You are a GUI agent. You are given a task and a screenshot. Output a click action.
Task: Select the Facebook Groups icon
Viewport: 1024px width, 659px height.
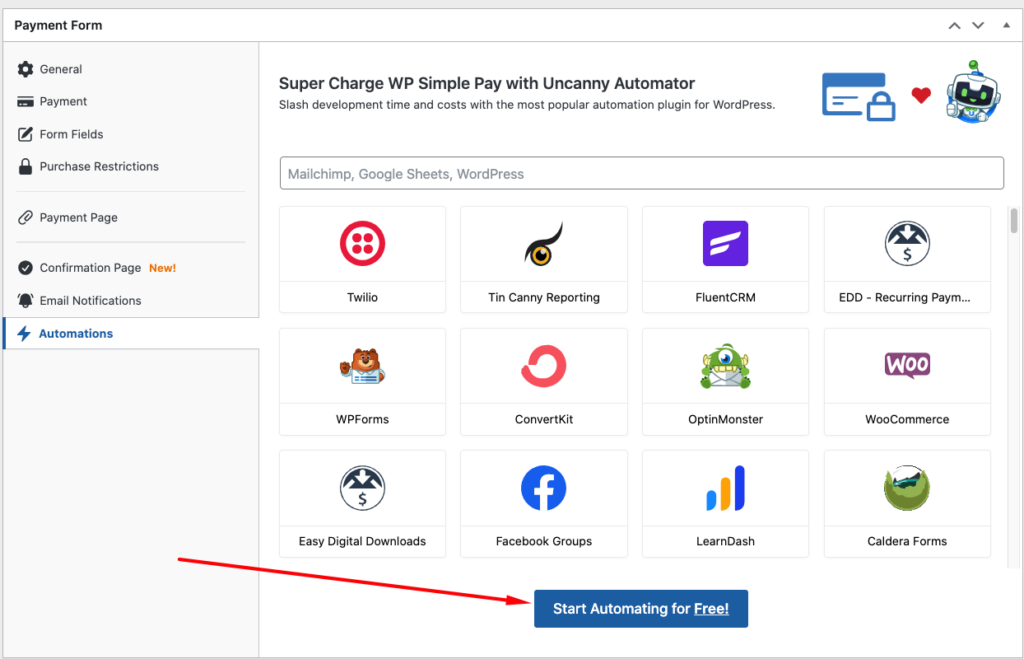coord(544,488)
